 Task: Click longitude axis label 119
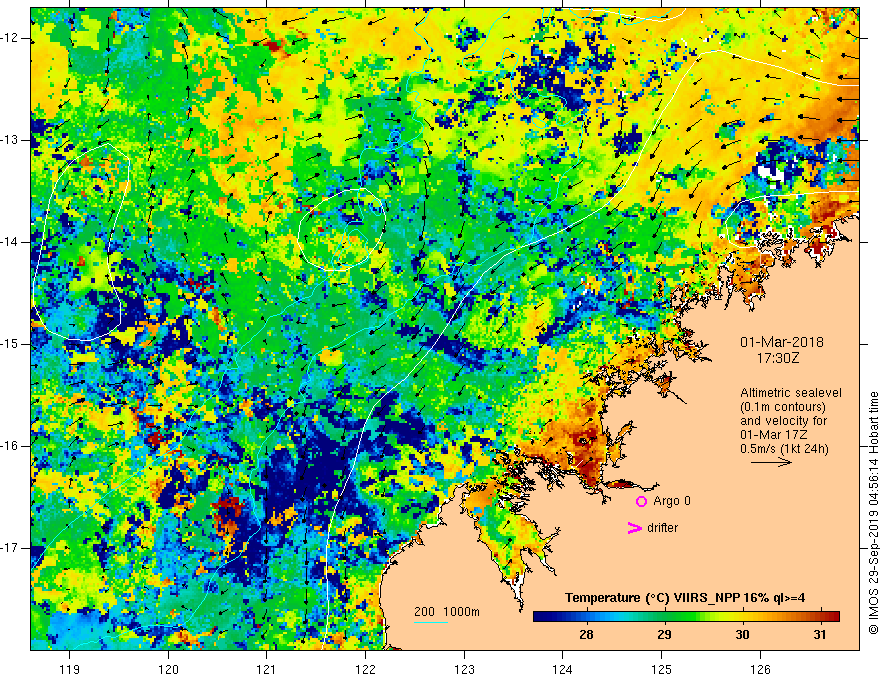(x=70, y=669)
